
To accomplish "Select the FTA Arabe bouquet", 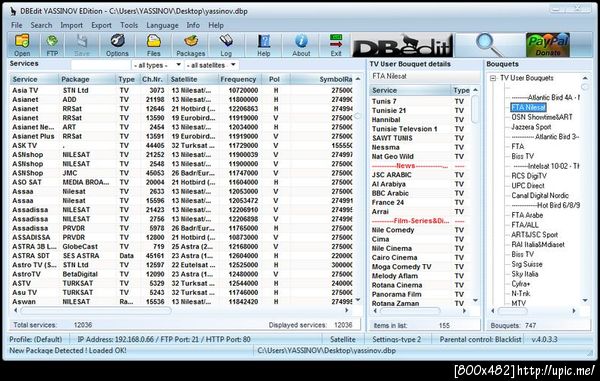I will [x=527, y=215].
